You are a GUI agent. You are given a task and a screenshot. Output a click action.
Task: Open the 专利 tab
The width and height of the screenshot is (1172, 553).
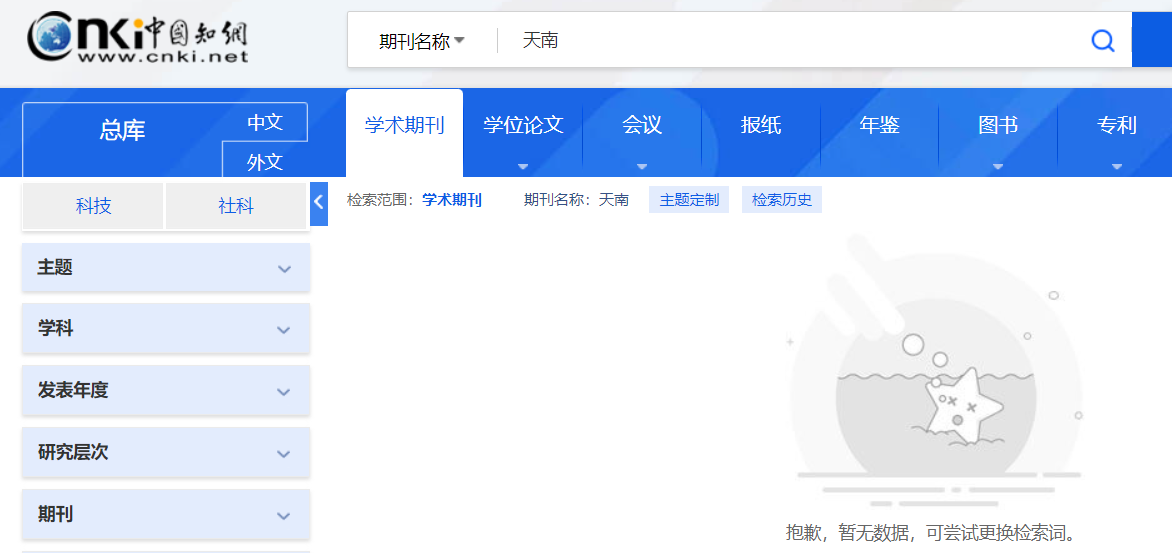click(1116, 126)
